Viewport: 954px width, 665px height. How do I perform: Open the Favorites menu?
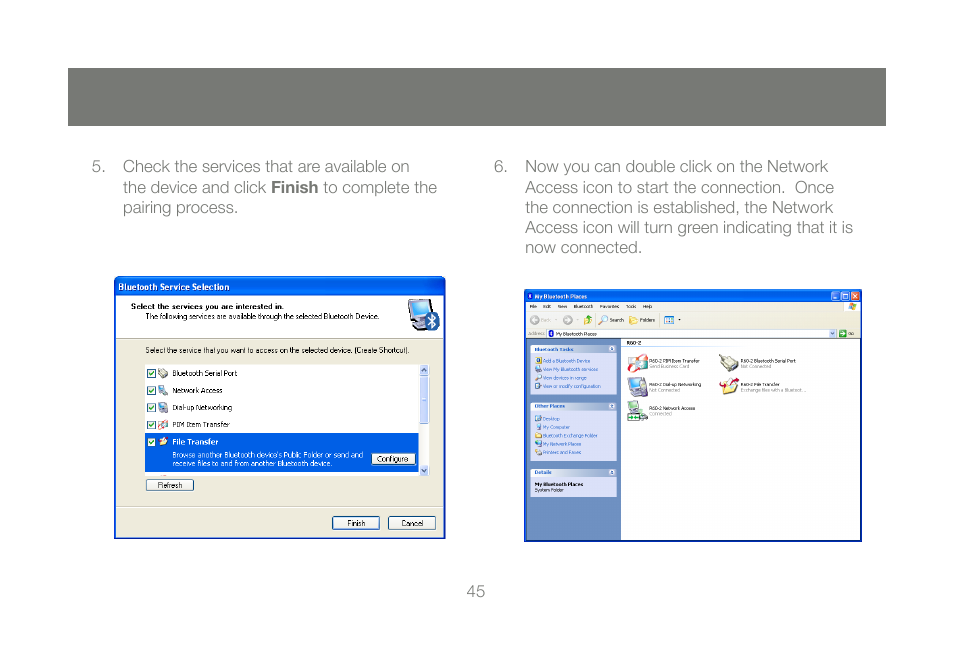coord(609,307)
